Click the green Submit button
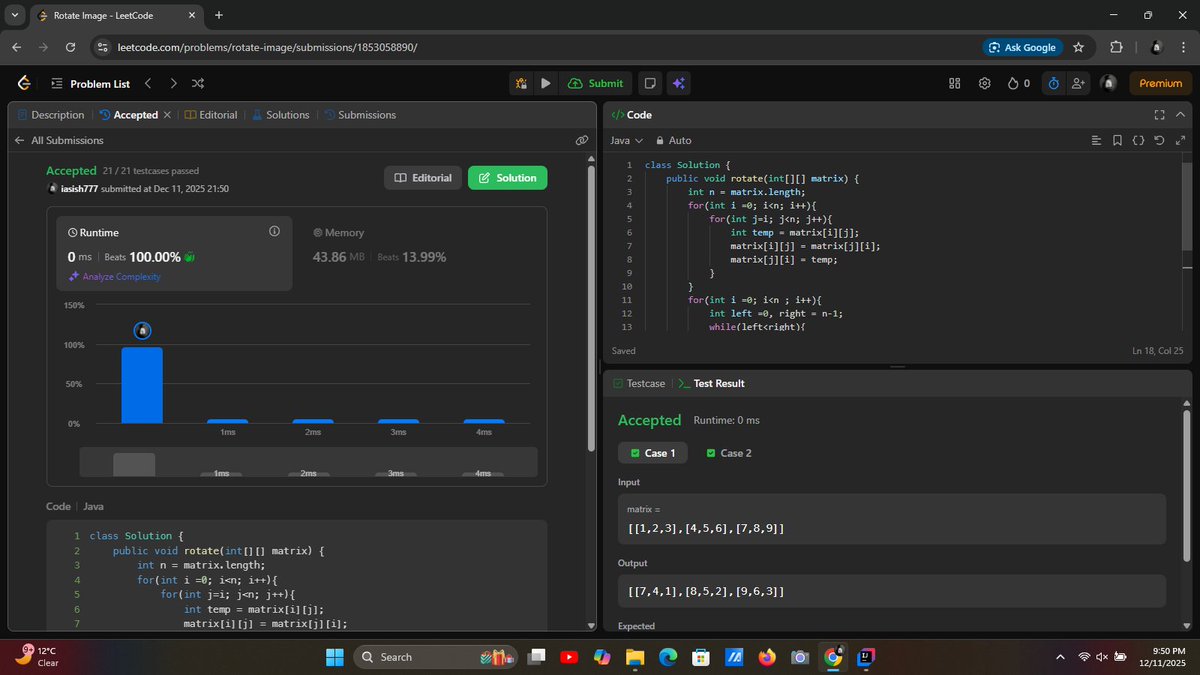 click(x=596, y=83)
